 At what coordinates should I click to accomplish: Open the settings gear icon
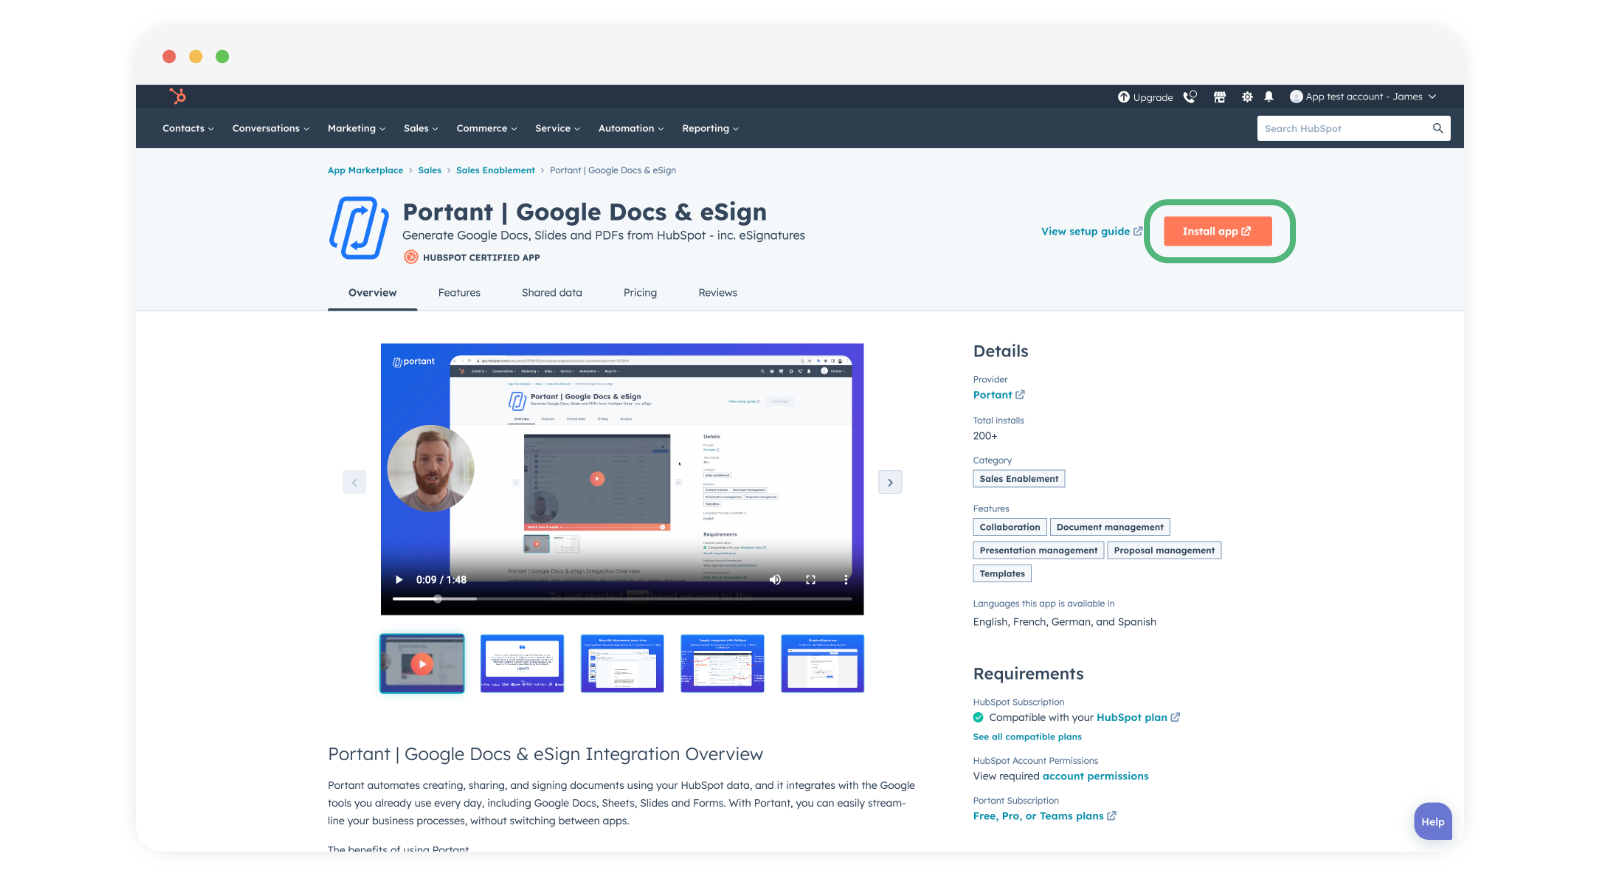click(x=1247, y=97)
